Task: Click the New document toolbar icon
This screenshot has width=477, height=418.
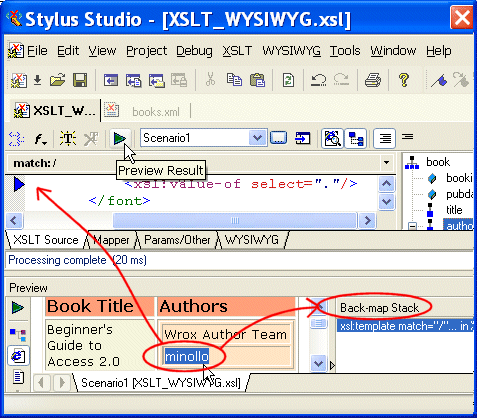Action: tap(19, 80)
